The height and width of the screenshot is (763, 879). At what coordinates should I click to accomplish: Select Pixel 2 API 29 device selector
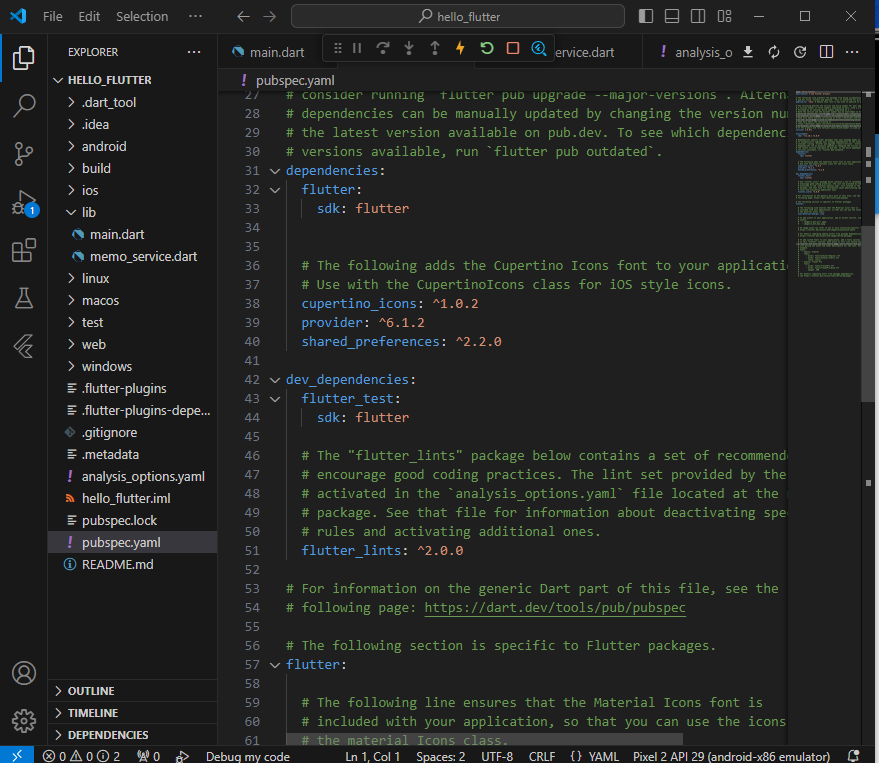(x=731, y=756)
